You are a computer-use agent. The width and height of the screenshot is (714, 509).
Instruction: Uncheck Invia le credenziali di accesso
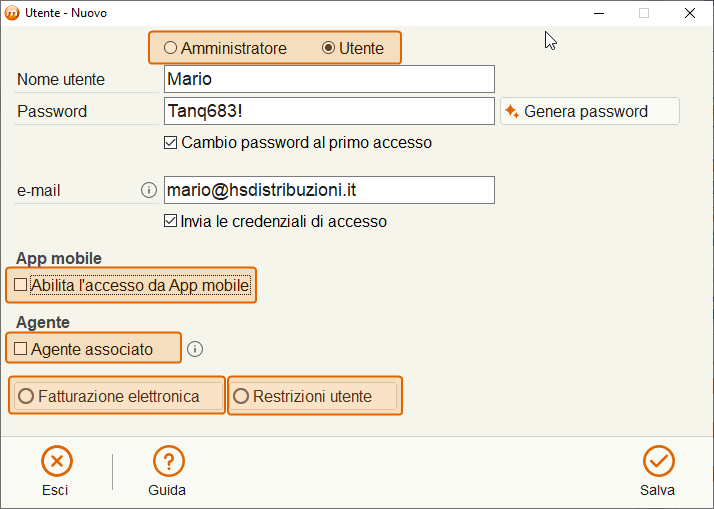[170, 221]
